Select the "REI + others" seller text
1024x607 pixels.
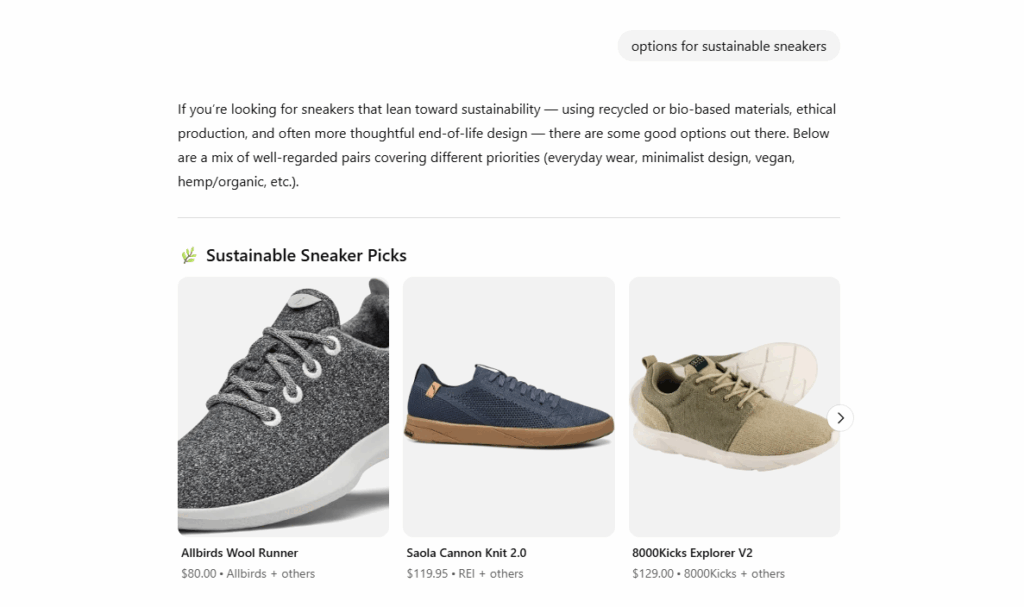(x=491, y=574)
